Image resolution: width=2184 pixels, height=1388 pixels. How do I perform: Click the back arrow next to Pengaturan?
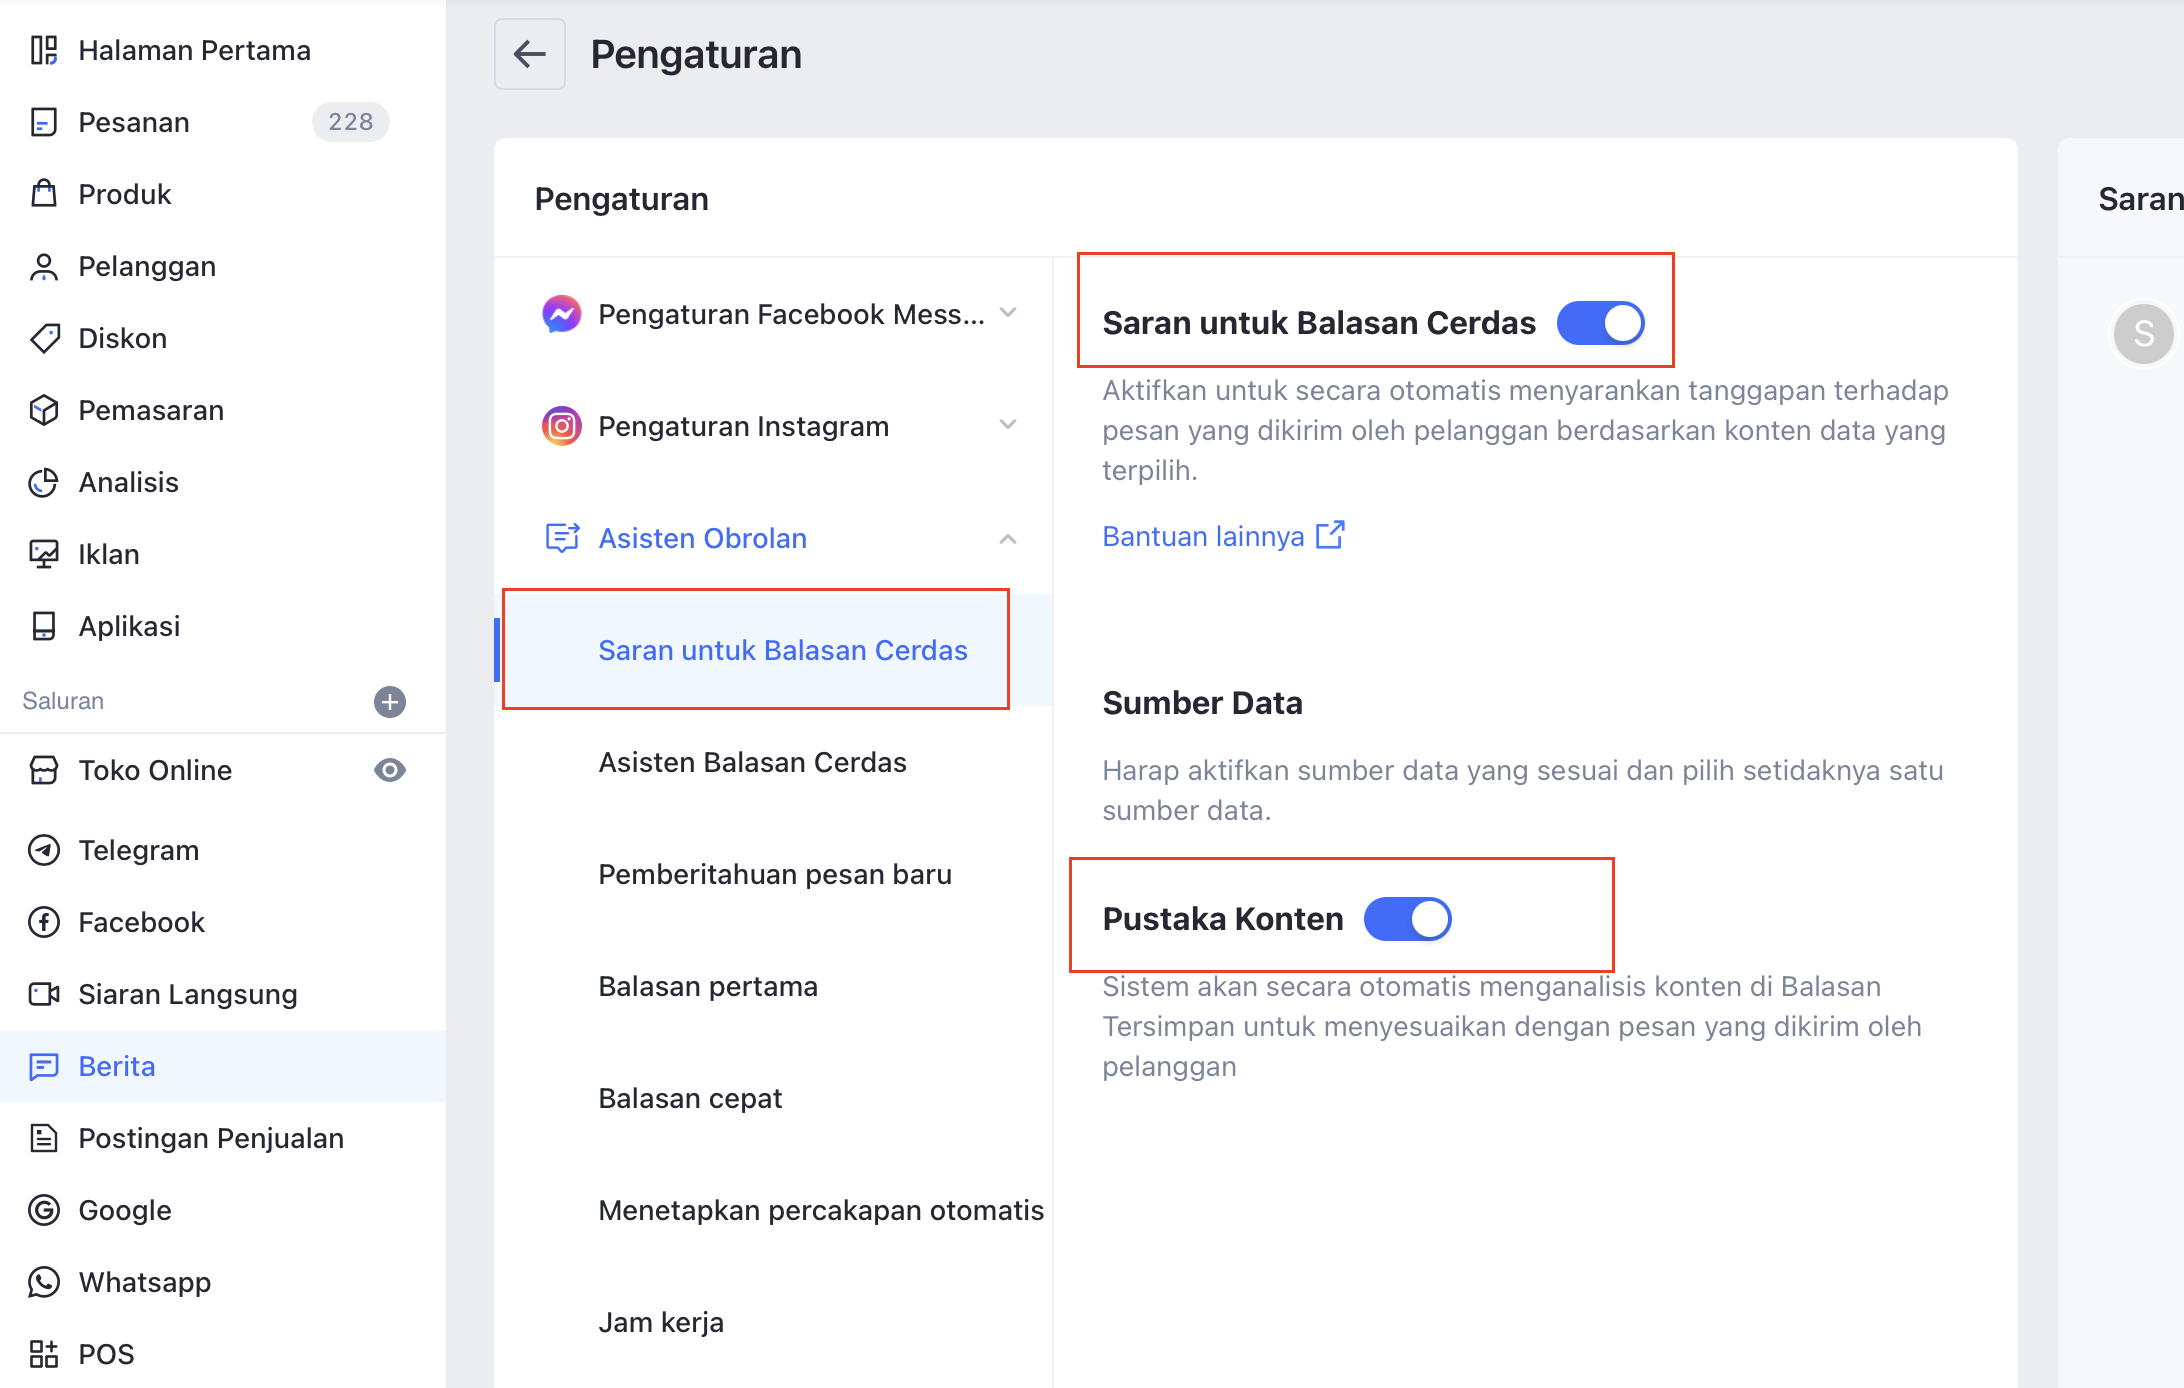point(529,54)
